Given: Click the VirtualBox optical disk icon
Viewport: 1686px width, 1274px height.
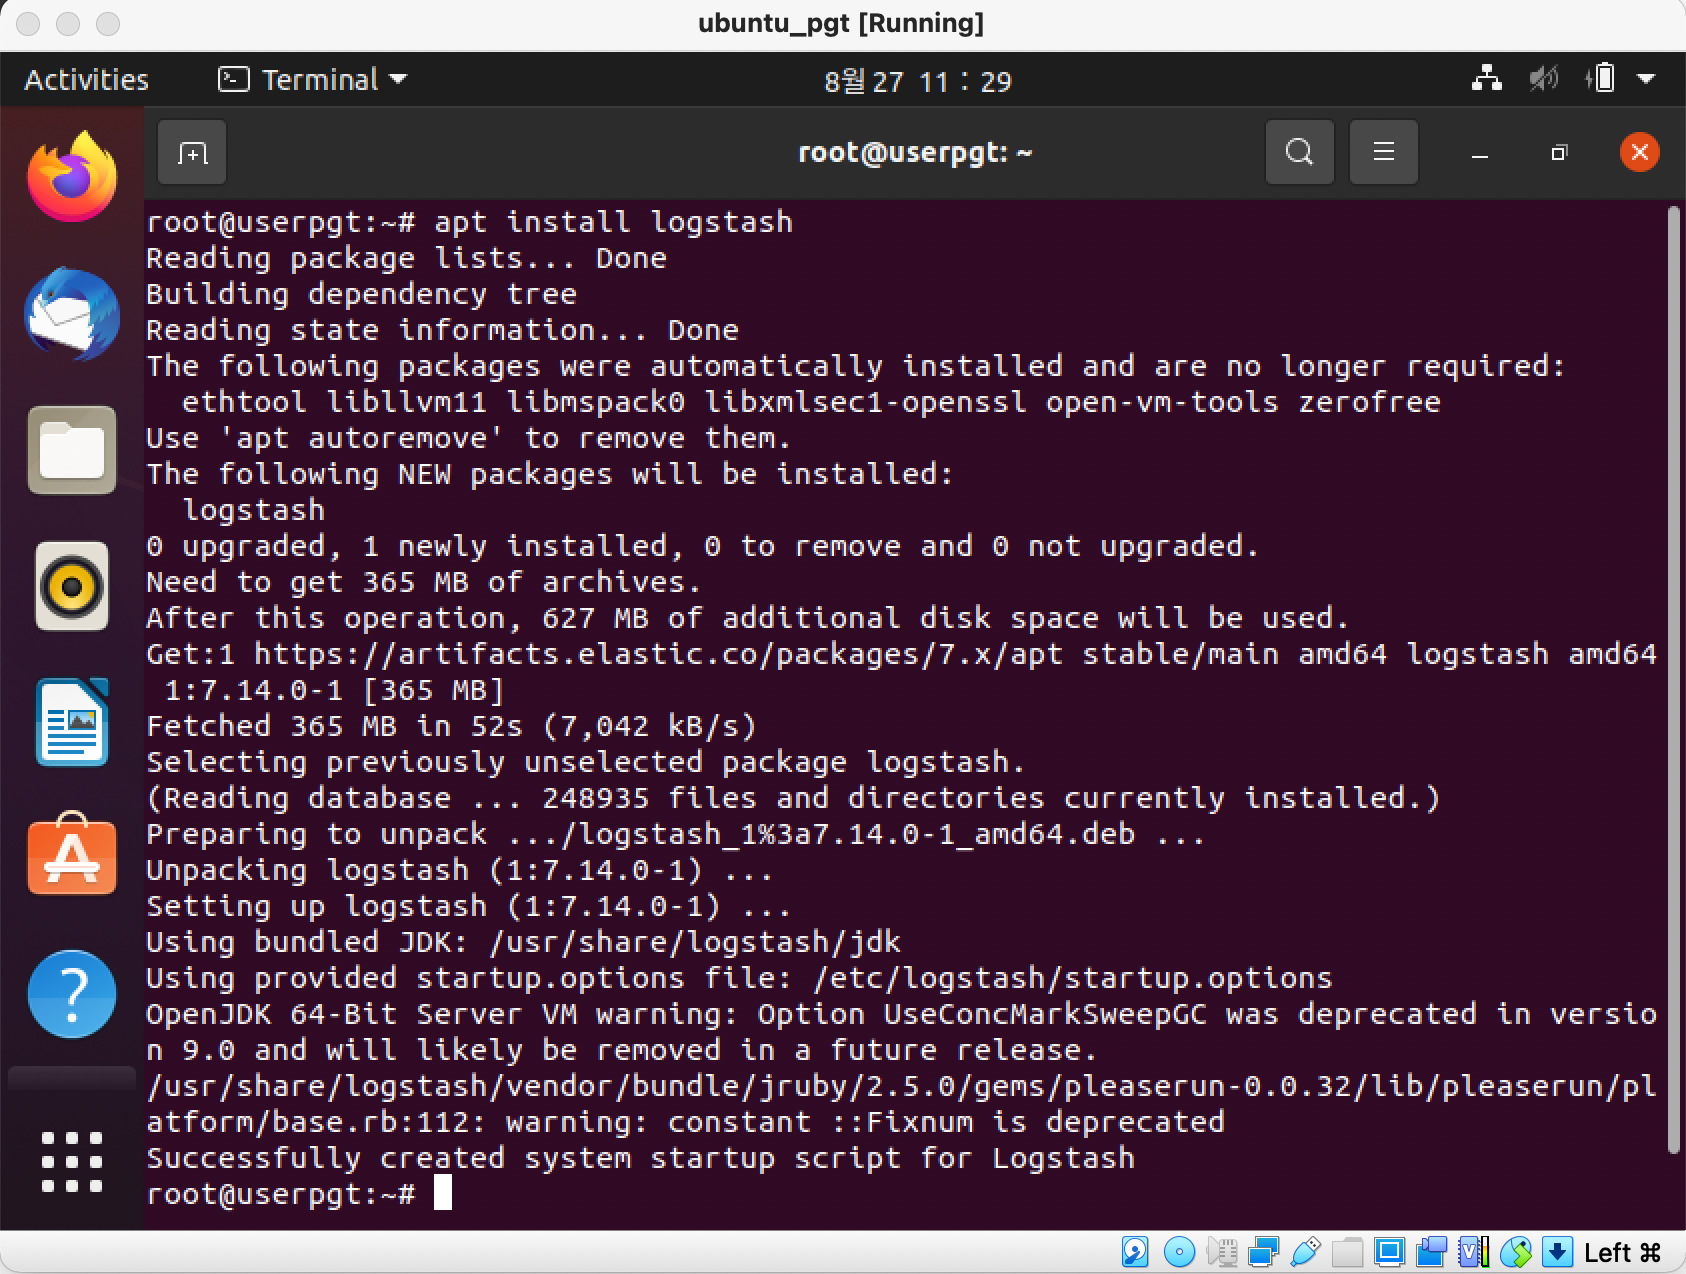Looking at the screenshot, I should [1179, 1252].
